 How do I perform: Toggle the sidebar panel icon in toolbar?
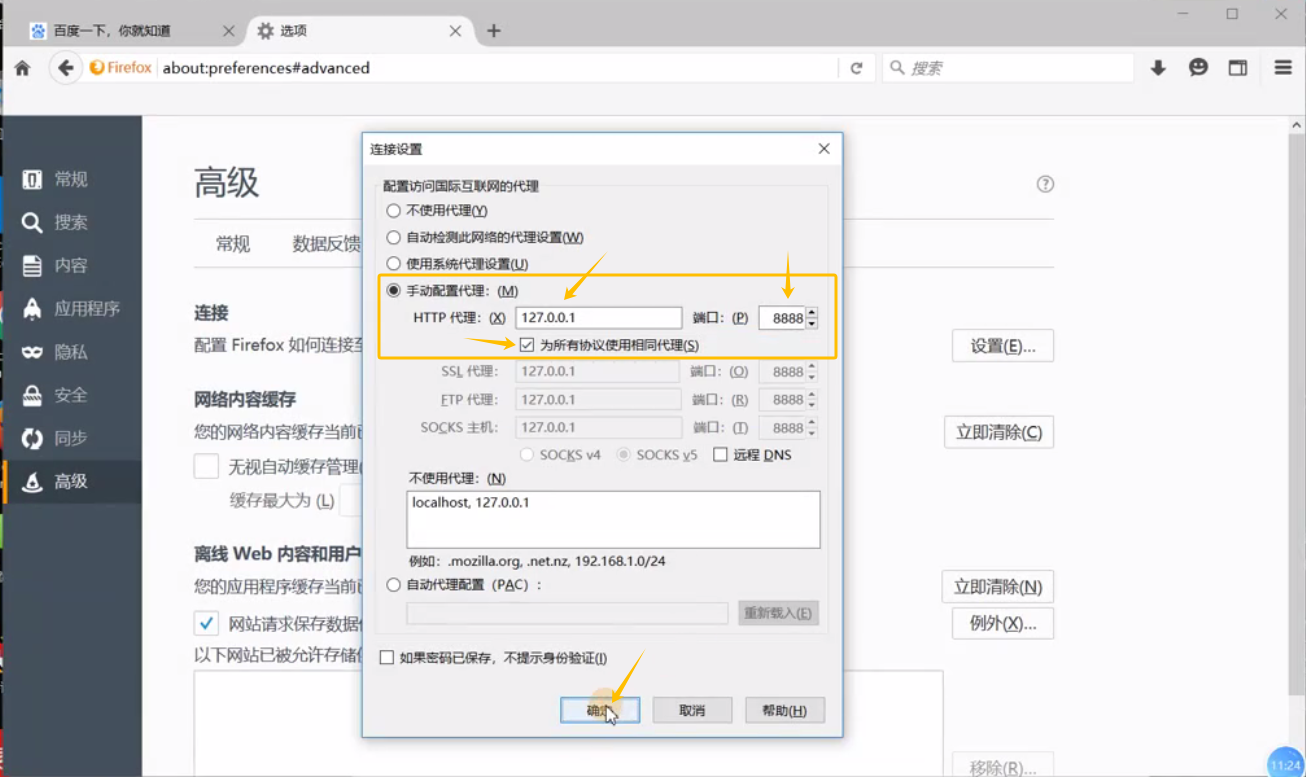(x=1238, y=68)
